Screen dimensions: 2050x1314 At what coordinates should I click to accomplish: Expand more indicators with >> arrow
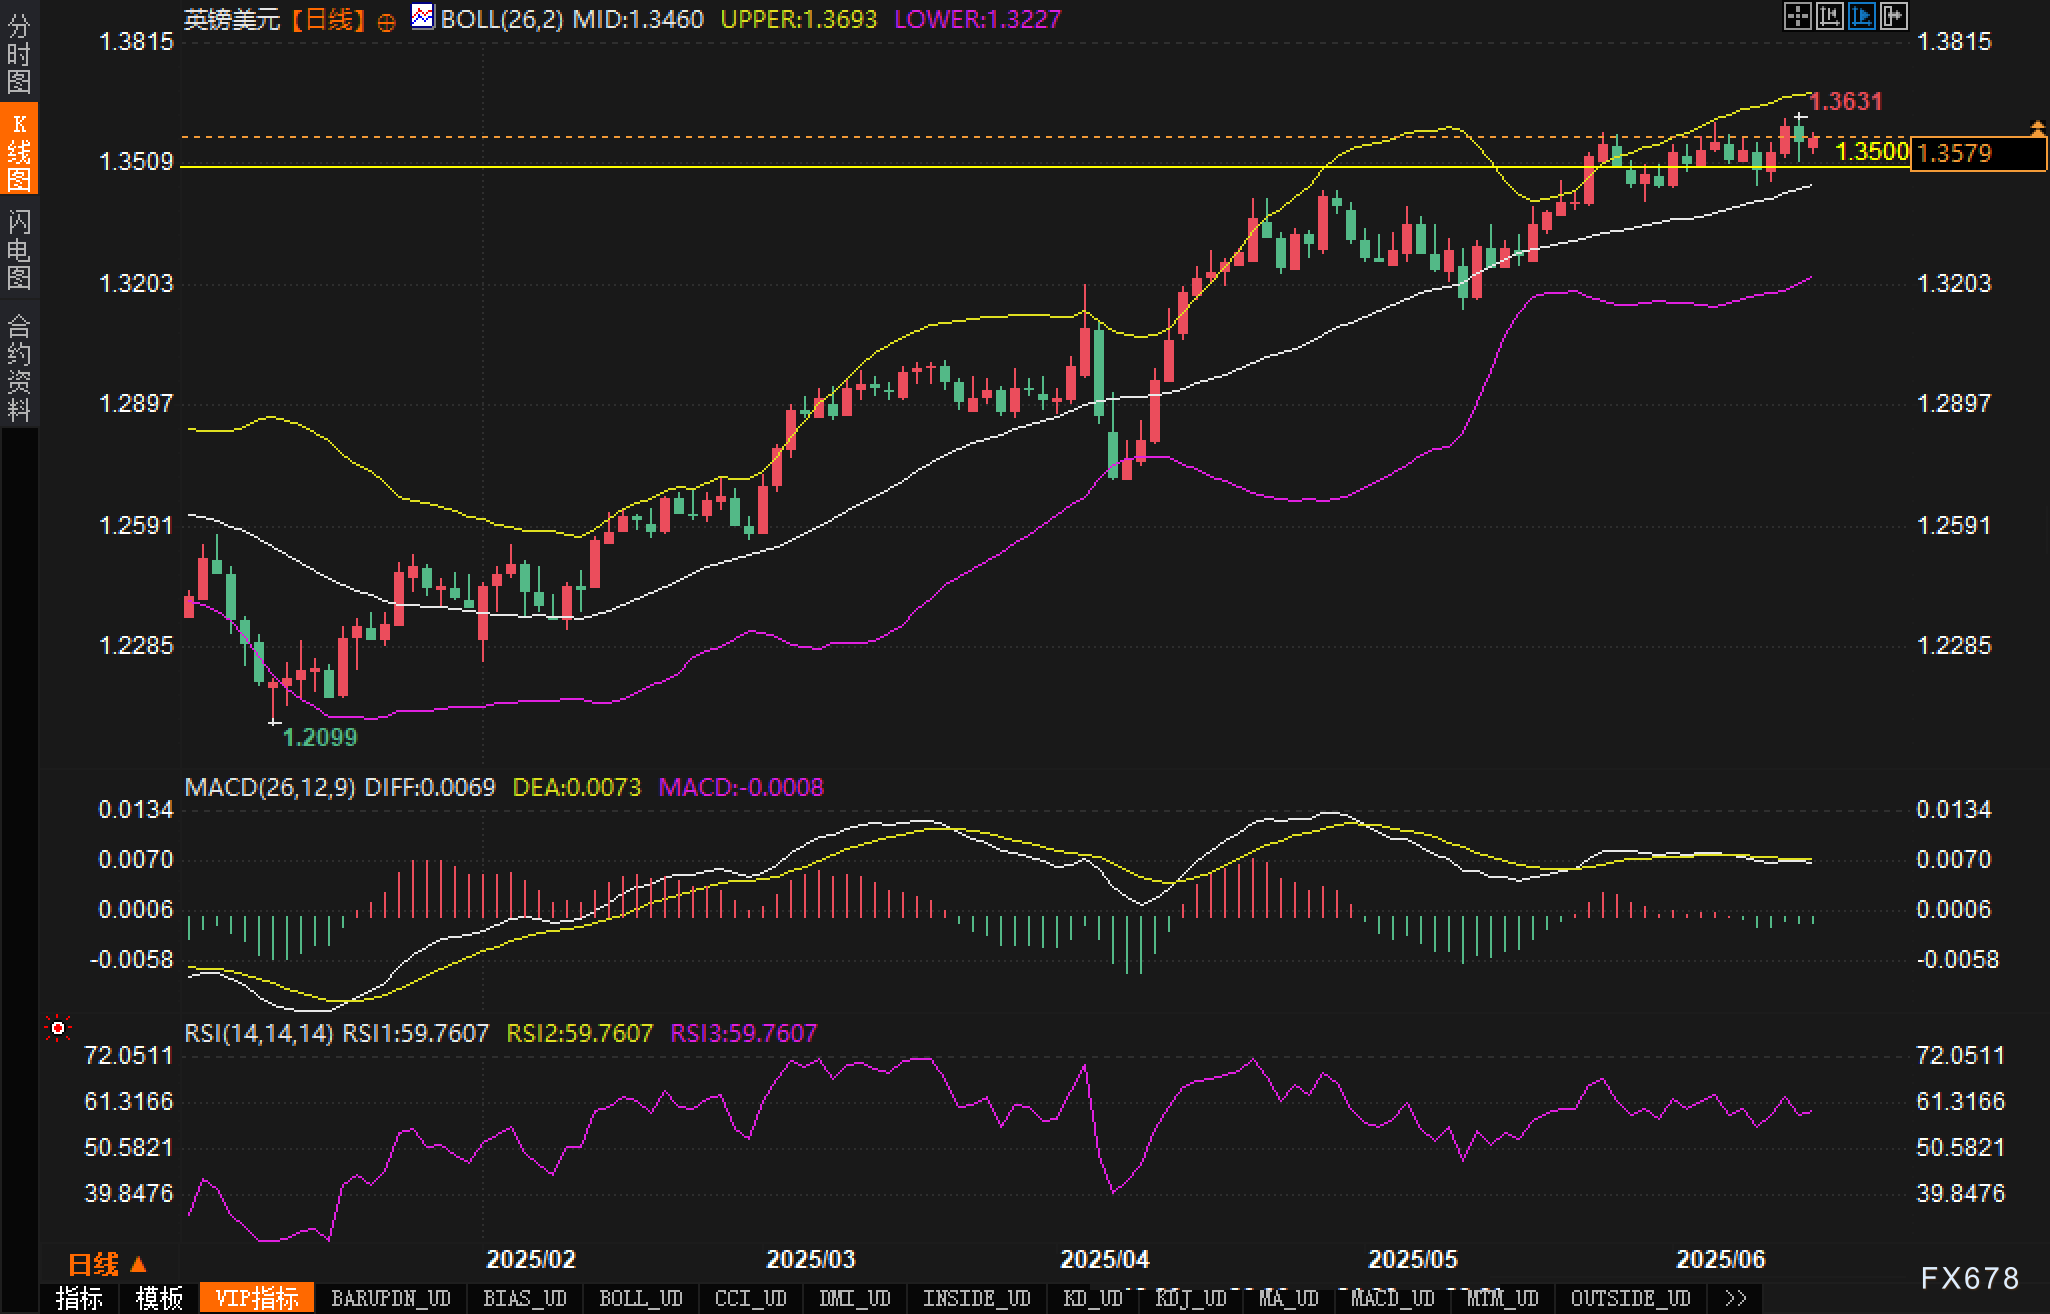pyautogui.click(x=1736, y=1298)
